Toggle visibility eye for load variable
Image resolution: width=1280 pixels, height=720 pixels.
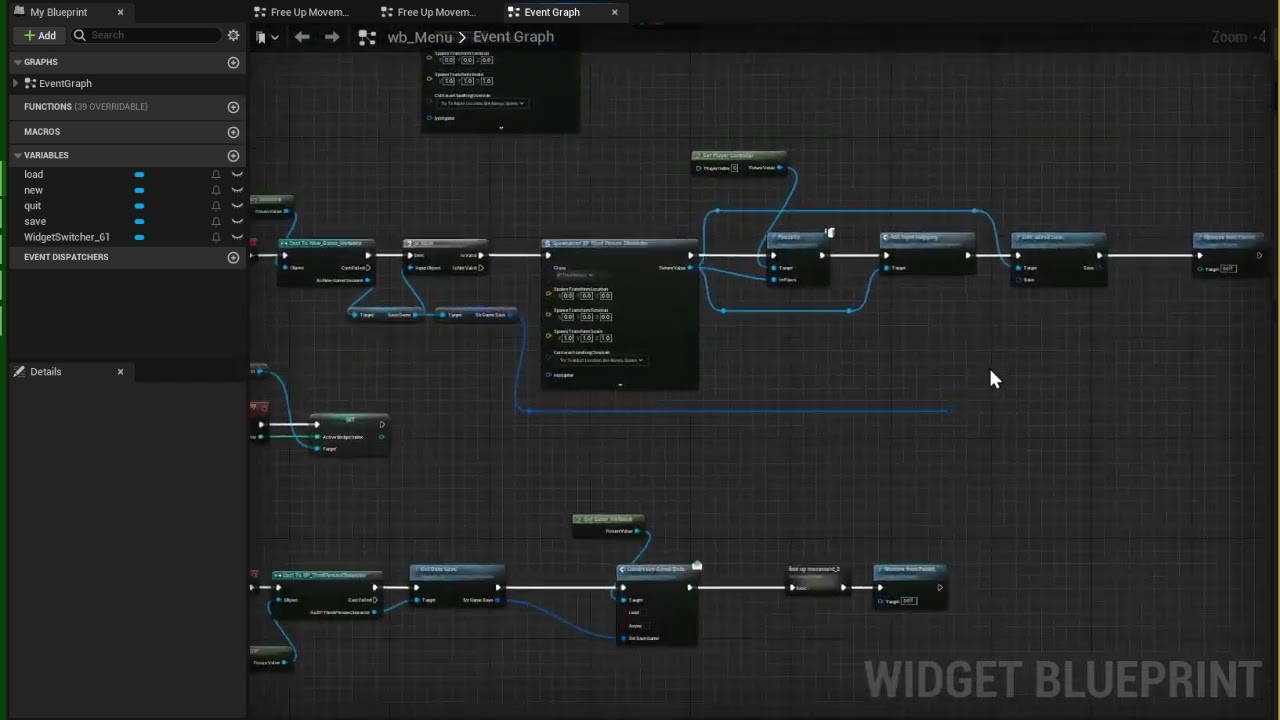(x=237, y=175)
